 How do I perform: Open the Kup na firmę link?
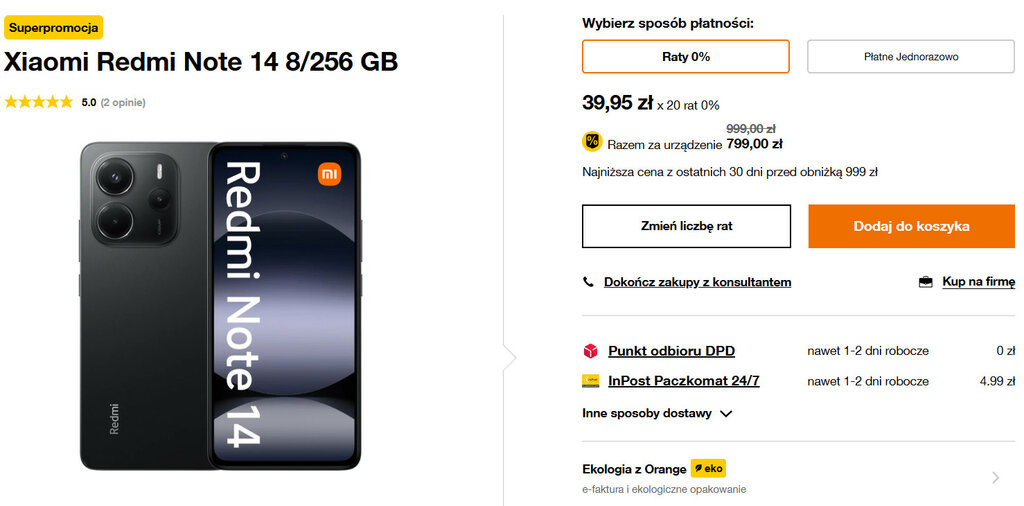[978, 282]
